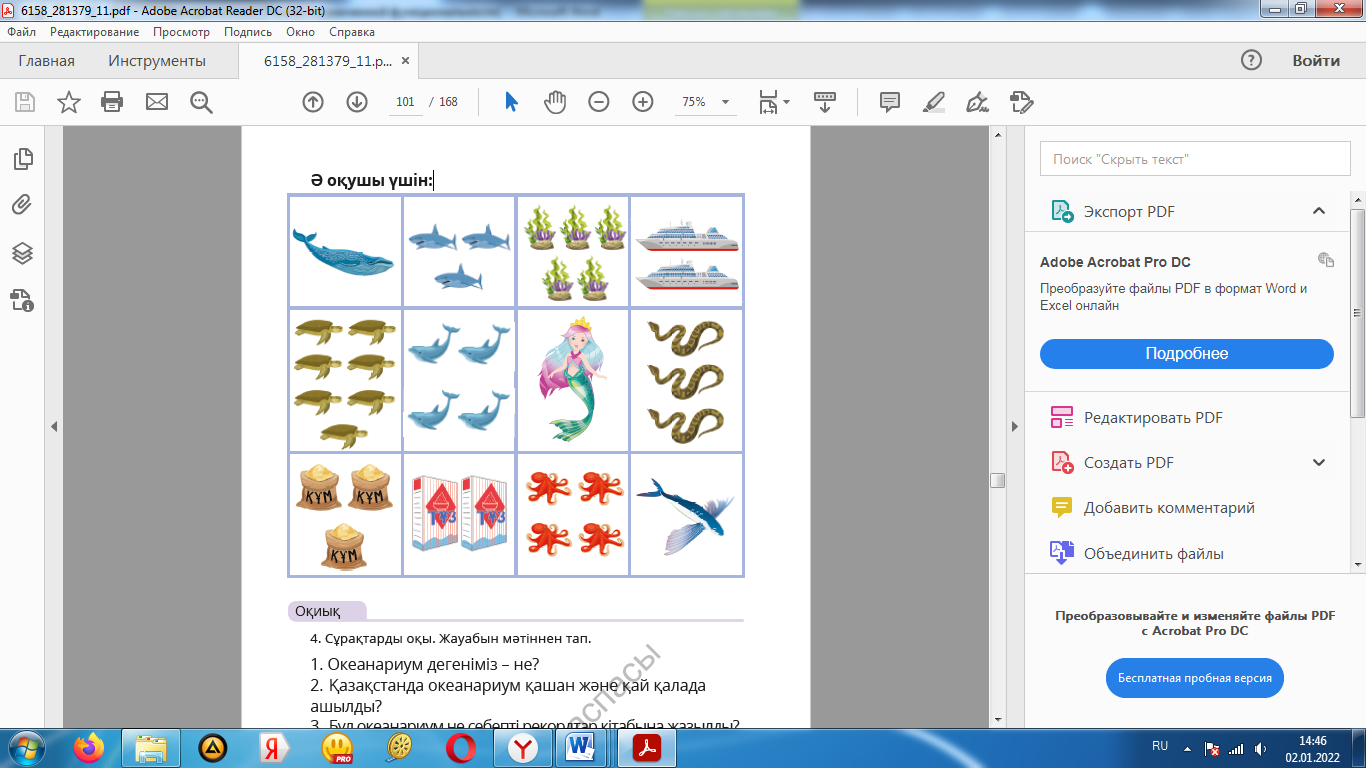Send file by email envelope icon

coord(157,102)
